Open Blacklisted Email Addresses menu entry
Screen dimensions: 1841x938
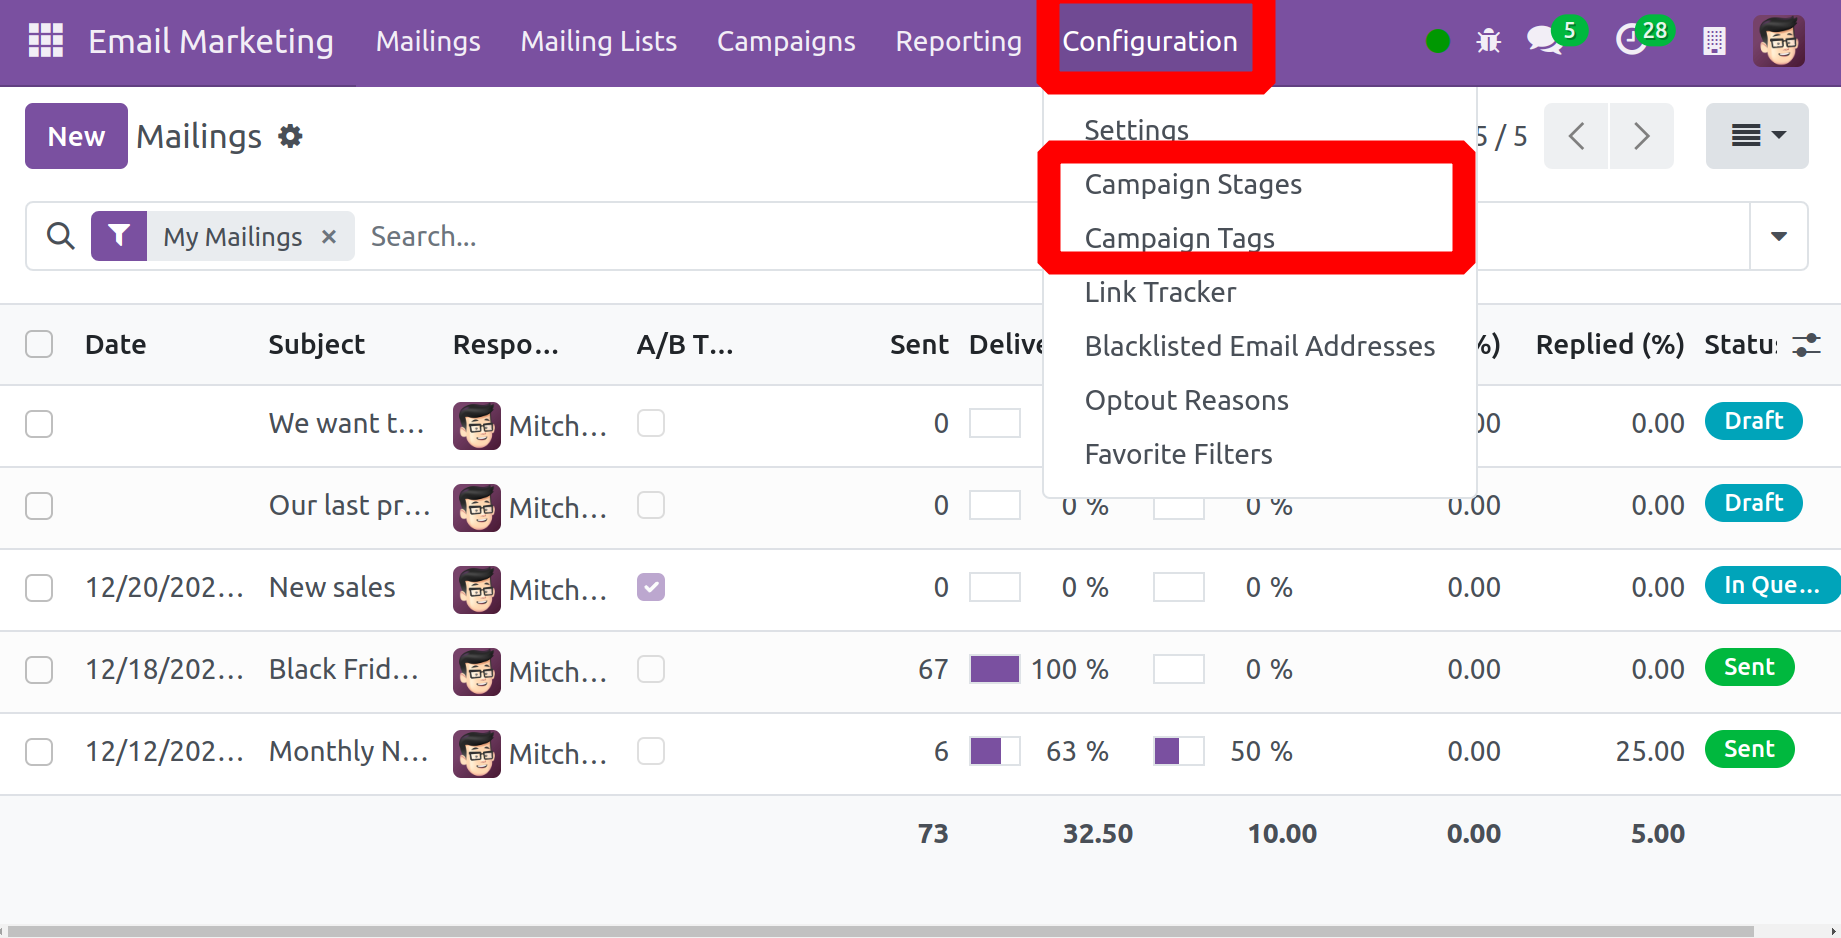[x=1259, y=346]
